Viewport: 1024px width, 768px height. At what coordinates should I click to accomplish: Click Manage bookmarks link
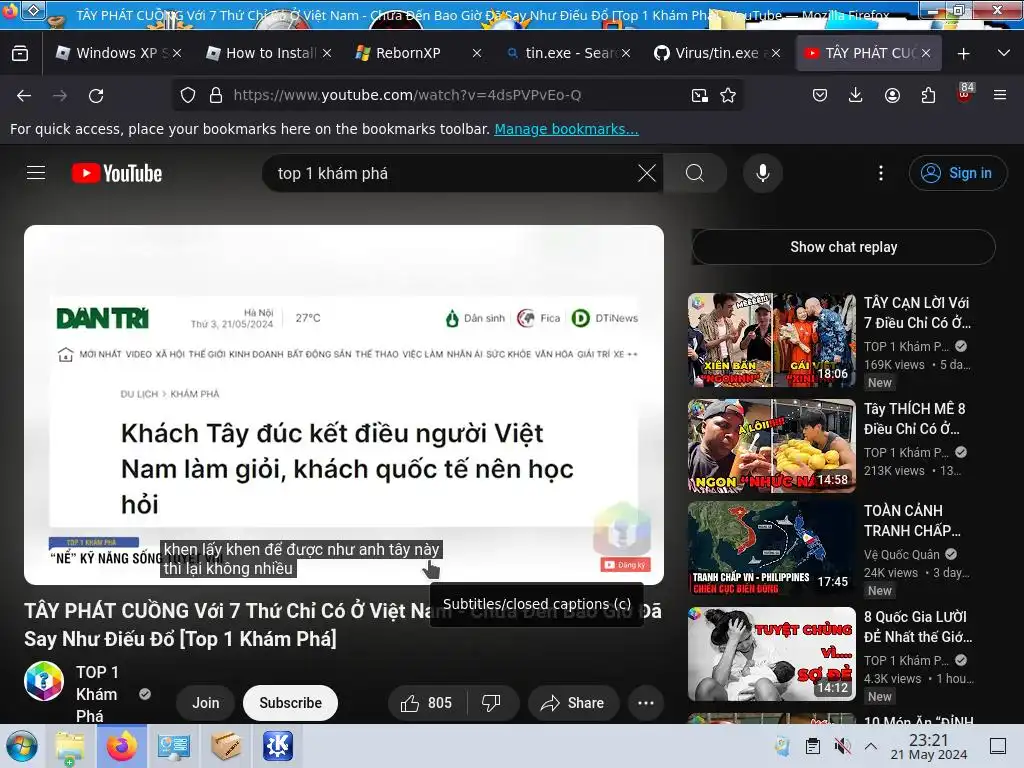pos(566,129)
